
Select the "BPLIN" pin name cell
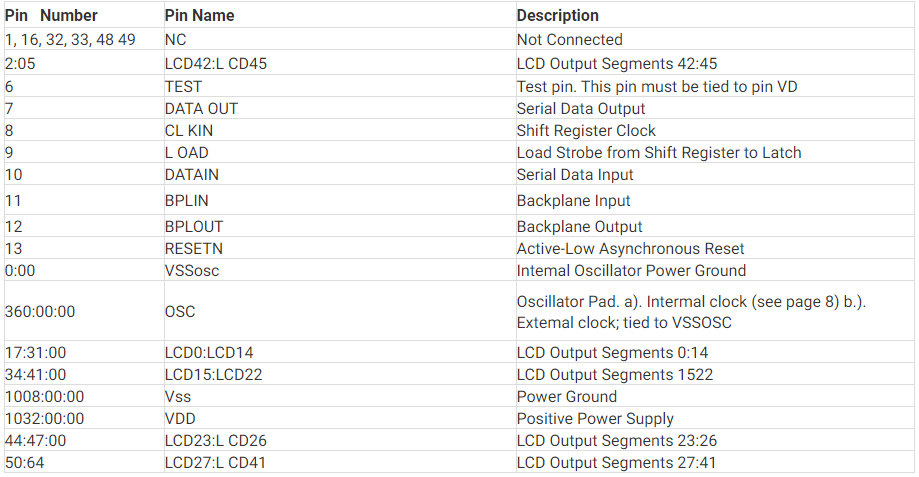pos(187,201)
